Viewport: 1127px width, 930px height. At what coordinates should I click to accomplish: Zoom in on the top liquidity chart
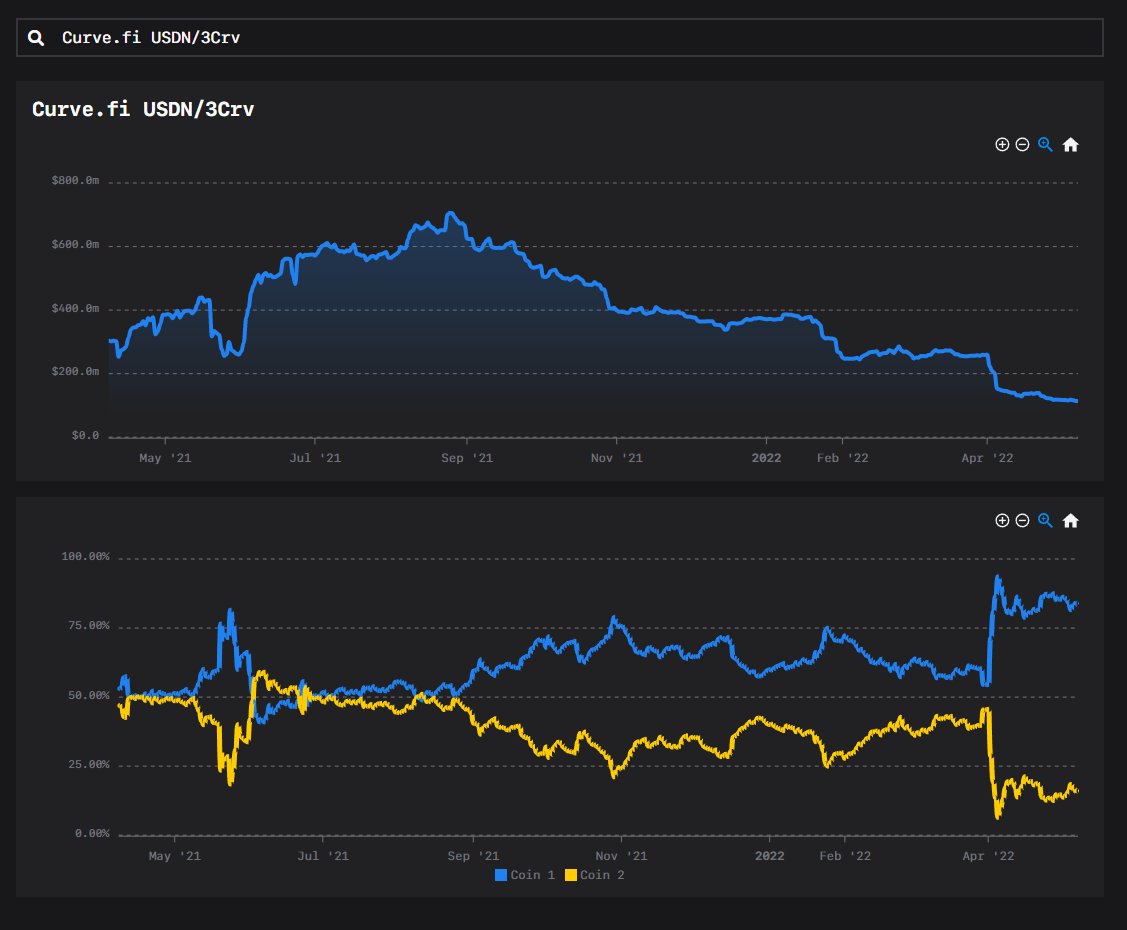[1002, 144]
